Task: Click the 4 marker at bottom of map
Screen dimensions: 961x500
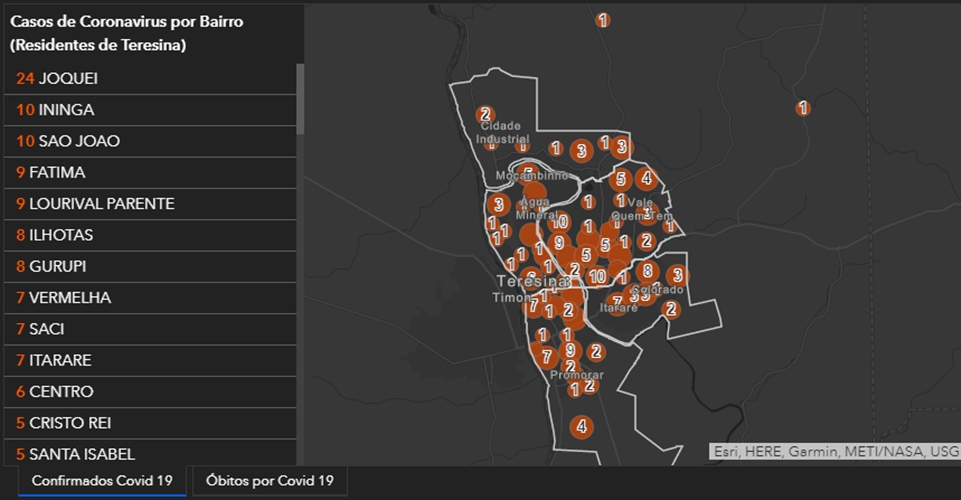Action: click(581, 426)
